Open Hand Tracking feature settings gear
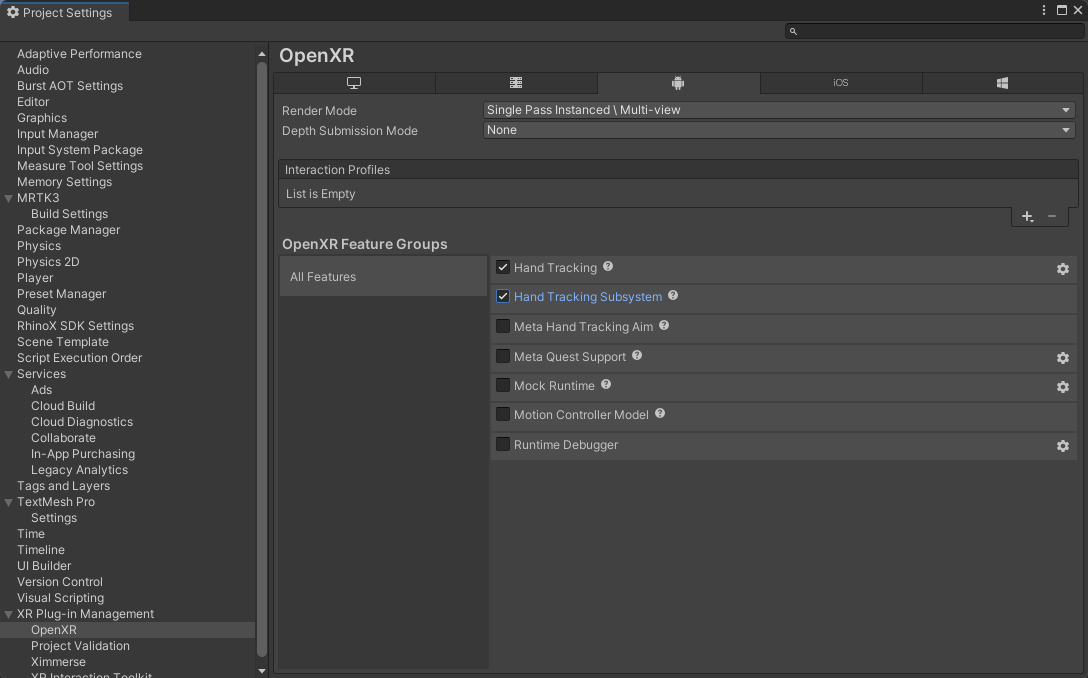The width and height of the screenshot is (1088, 678). [1062, 269]
